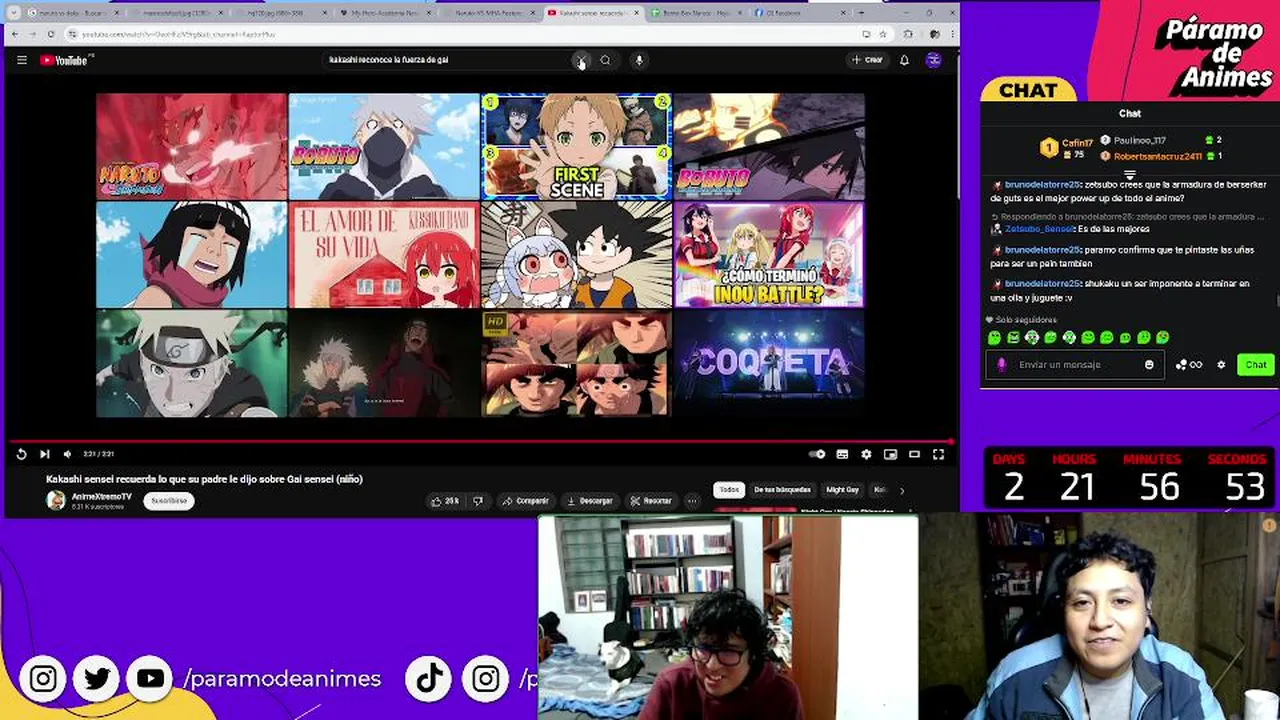Open the Crear button on YouTube
Screen dimensions: 1280x720
click(x=867, y=60)
